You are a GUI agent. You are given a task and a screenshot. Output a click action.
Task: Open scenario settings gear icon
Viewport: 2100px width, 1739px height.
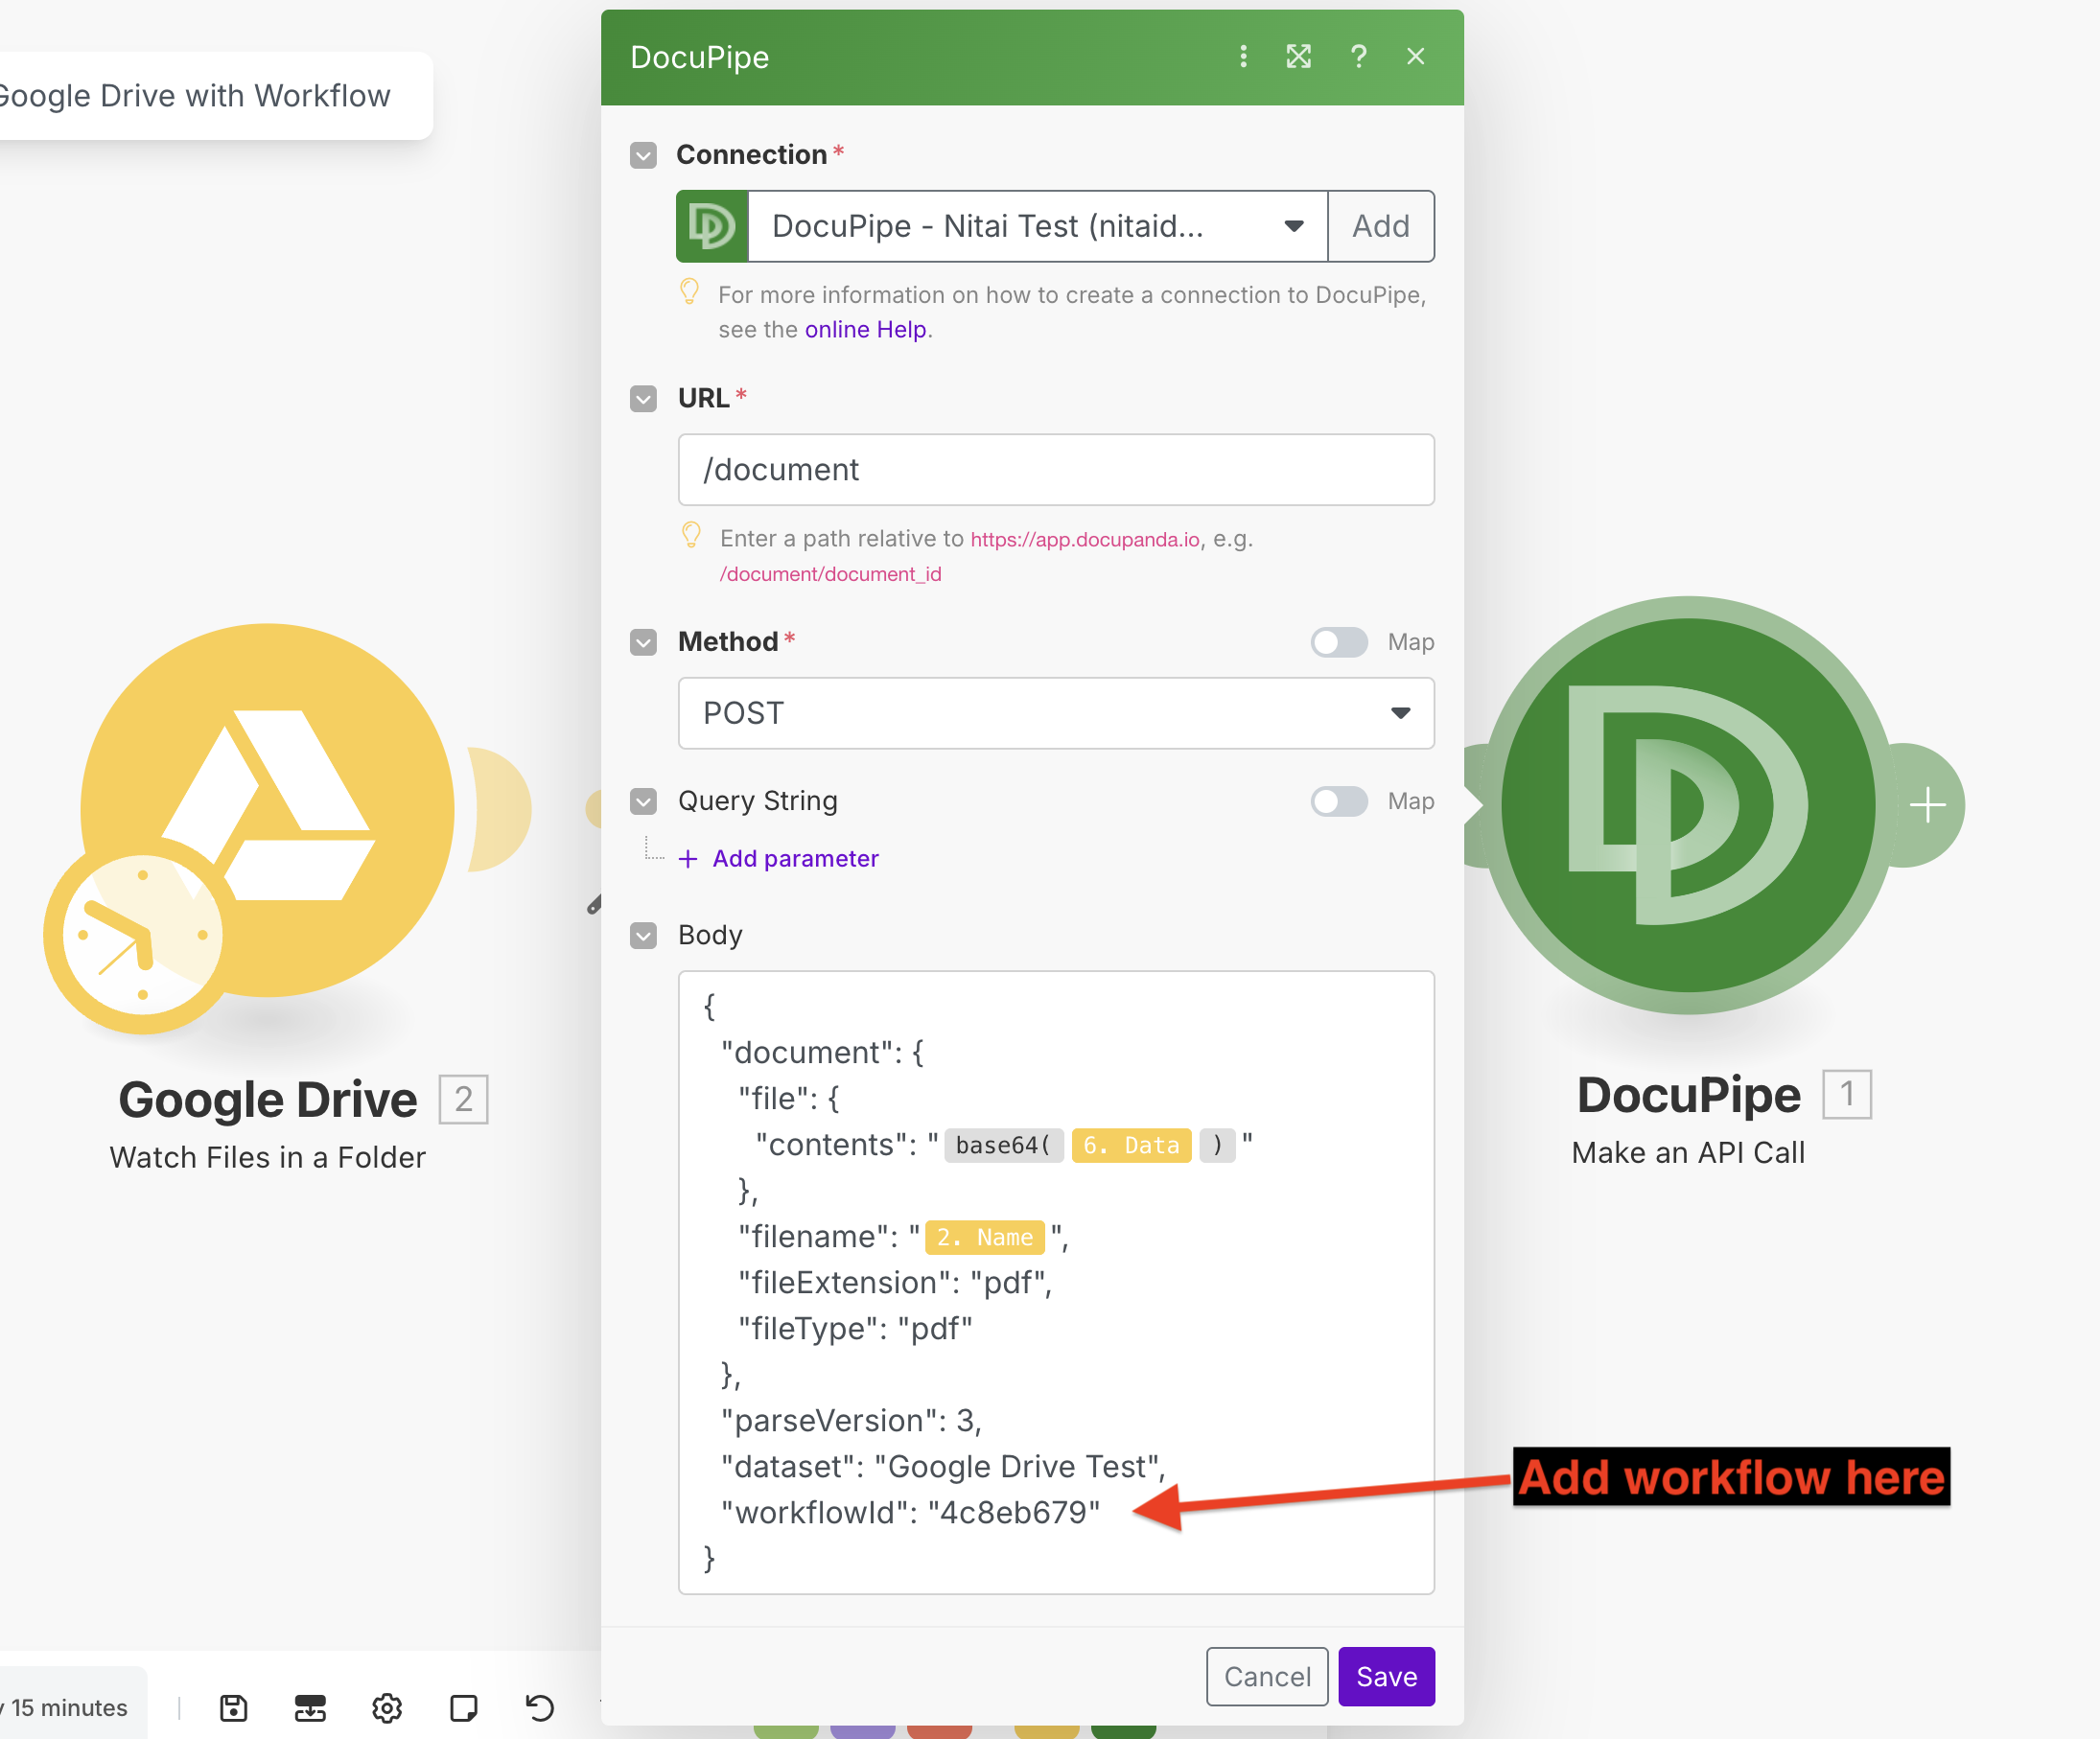tap(387, 1707)
